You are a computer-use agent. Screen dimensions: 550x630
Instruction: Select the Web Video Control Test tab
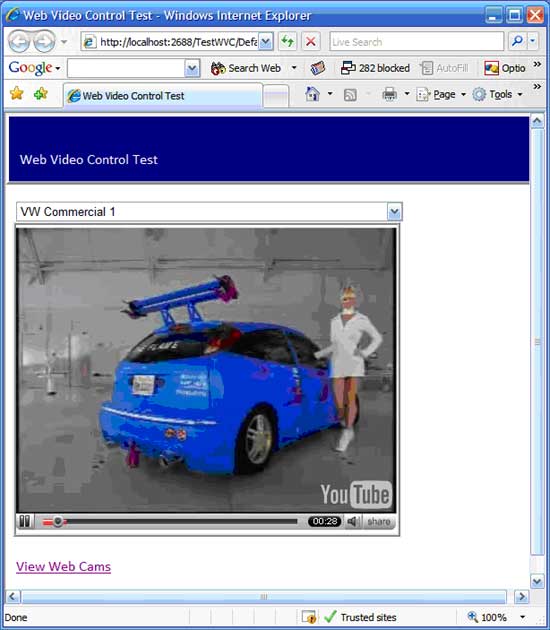point(163,96)
